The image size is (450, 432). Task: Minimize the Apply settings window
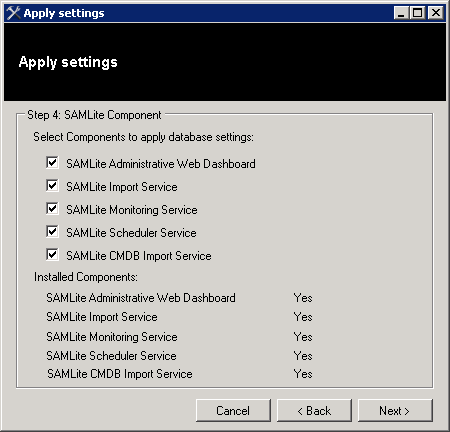tap(401, 13)
